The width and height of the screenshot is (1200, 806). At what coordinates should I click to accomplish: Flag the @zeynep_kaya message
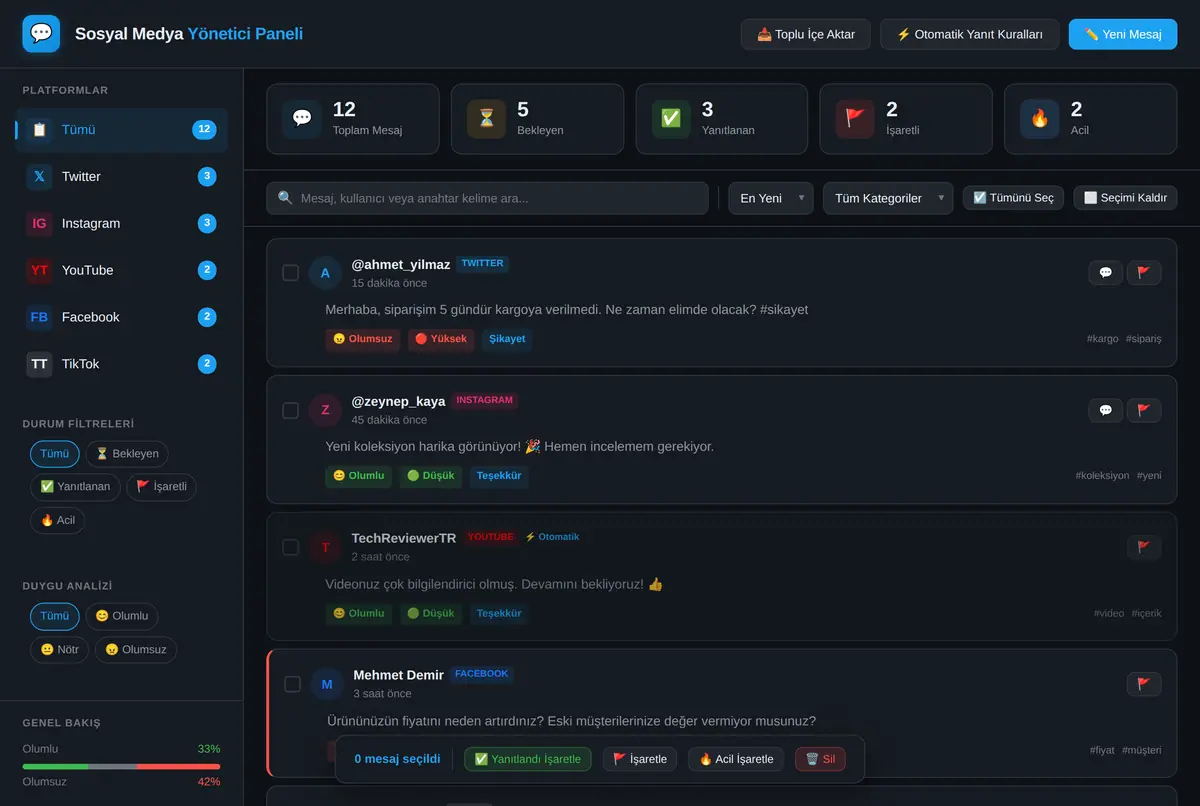(x=1144, y=409)
